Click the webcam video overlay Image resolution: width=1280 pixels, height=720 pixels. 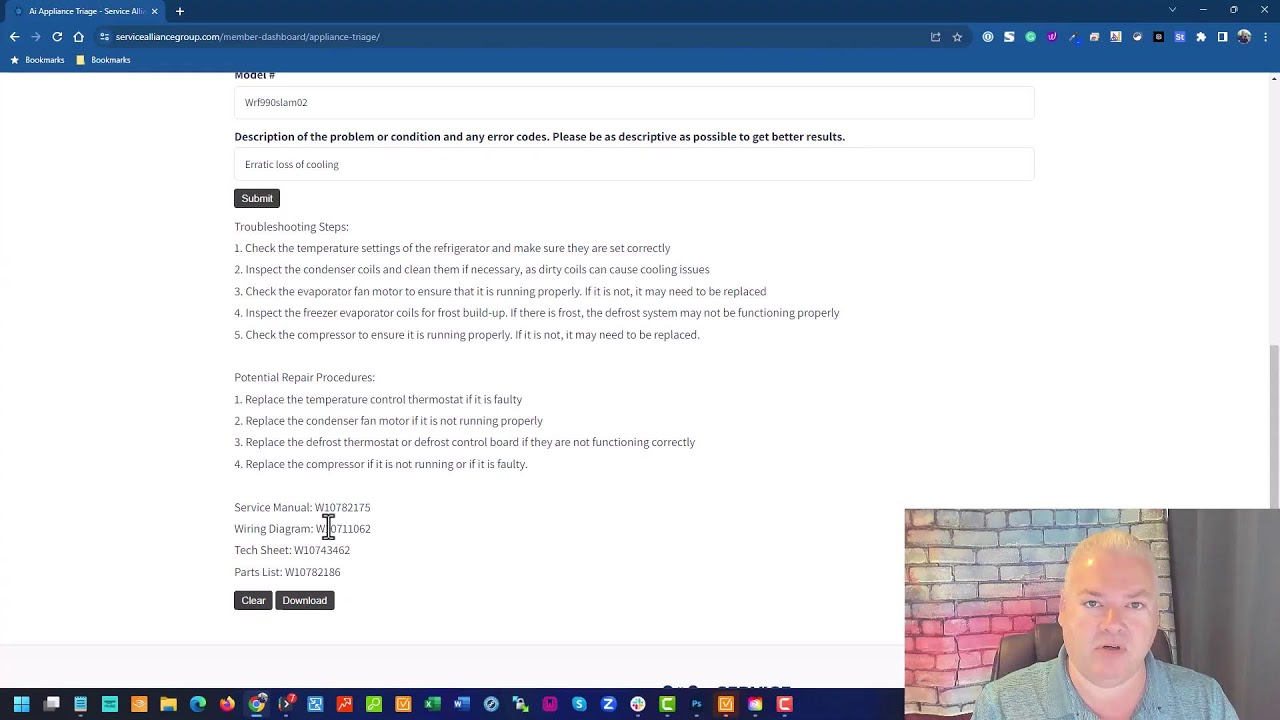(1092, 614)
